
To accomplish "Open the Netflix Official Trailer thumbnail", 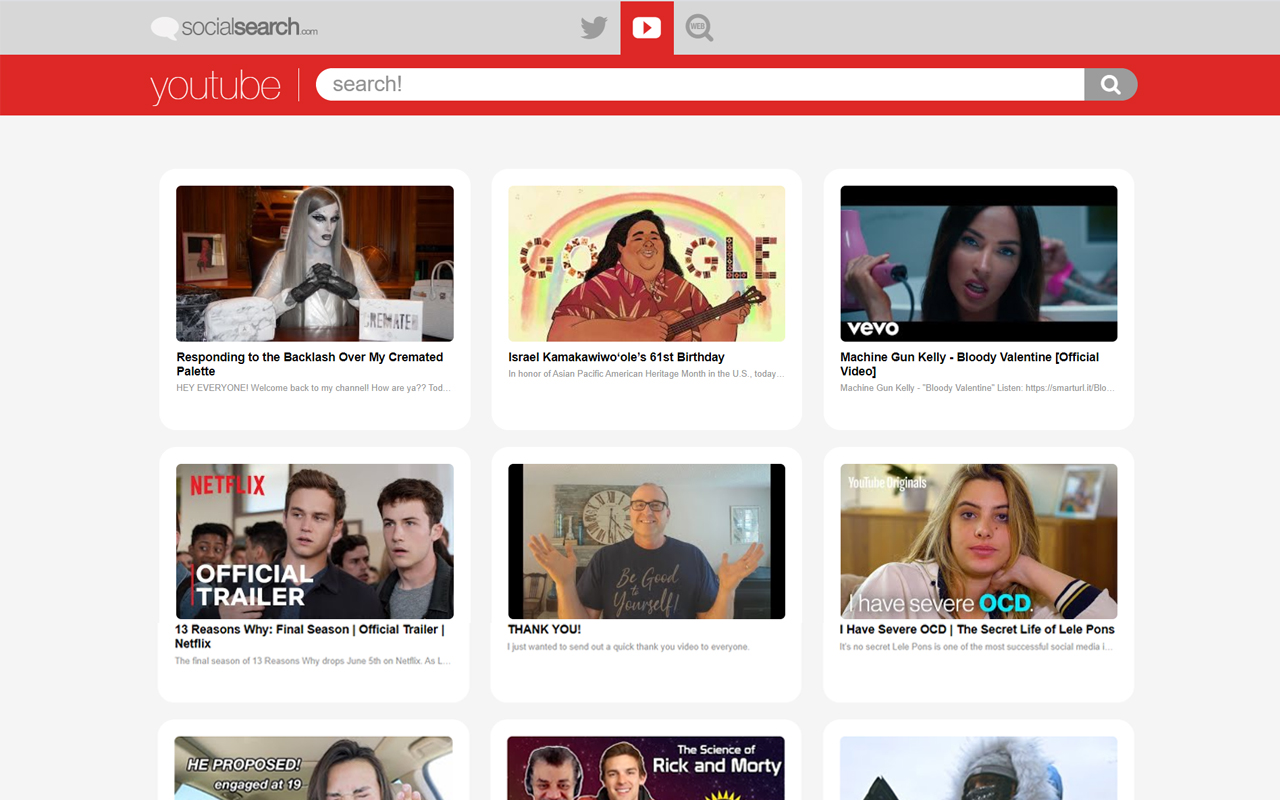I will point(315,541).
